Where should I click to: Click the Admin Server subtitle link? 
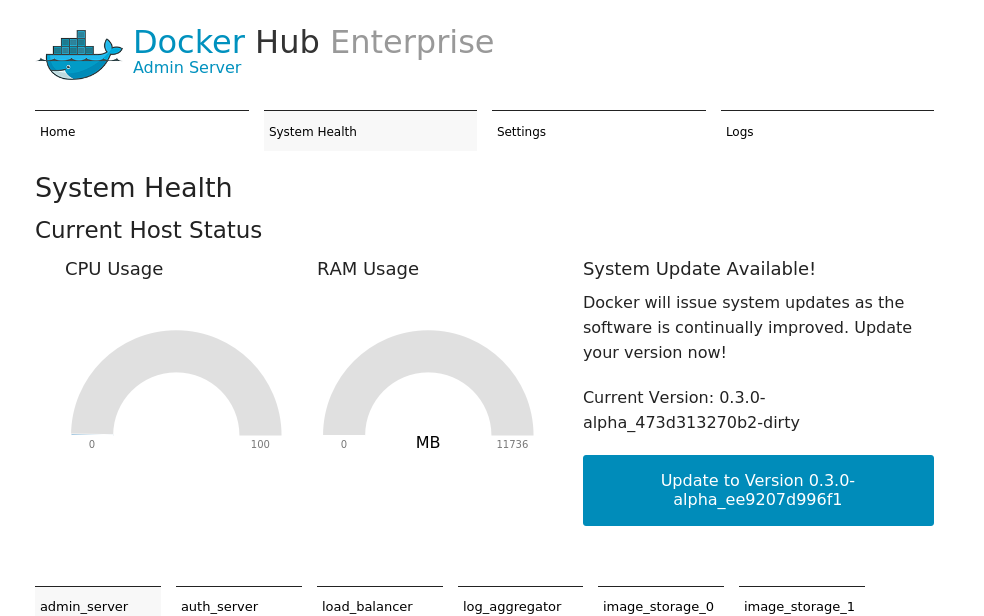(x=187, y=68)
